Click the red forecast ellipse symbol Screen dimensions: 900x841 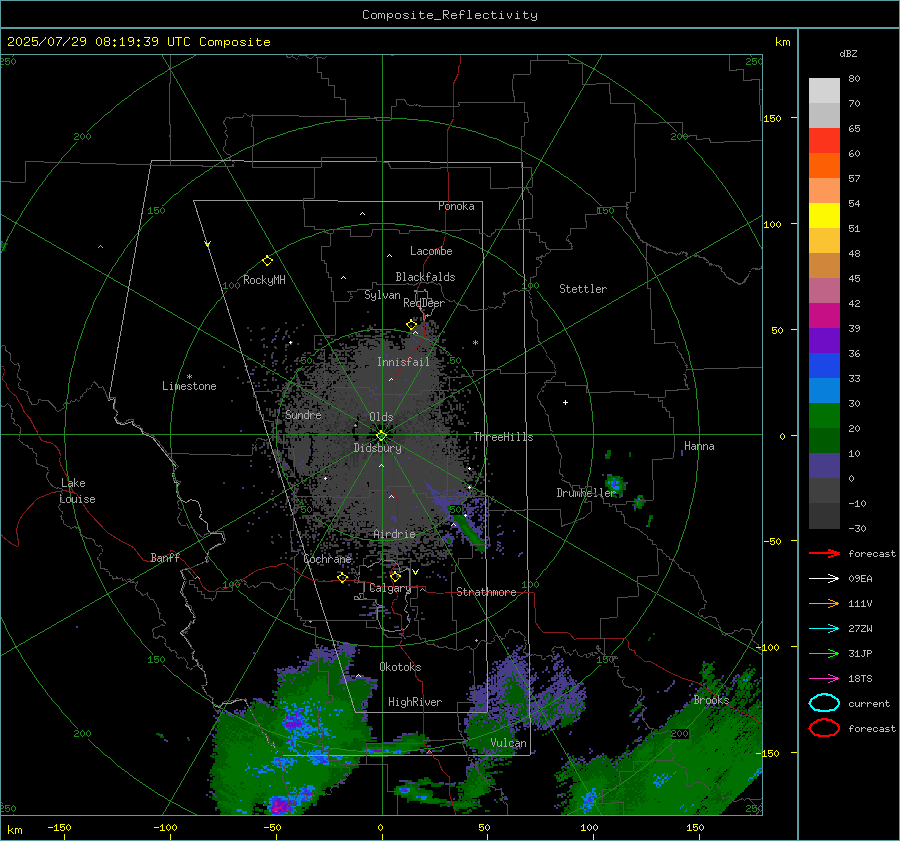pyautogui.click(x=824, y=728)
